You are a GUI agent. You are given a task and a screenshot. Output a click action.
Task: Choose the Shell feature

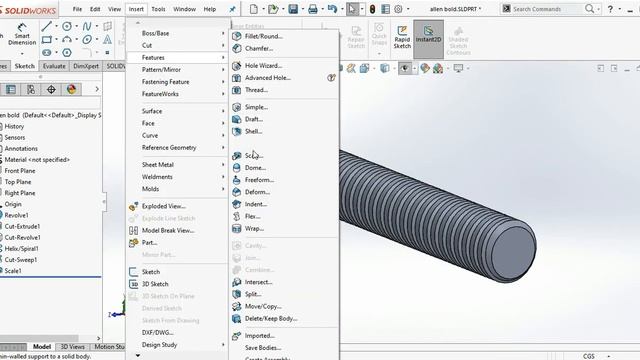(253, 132)
